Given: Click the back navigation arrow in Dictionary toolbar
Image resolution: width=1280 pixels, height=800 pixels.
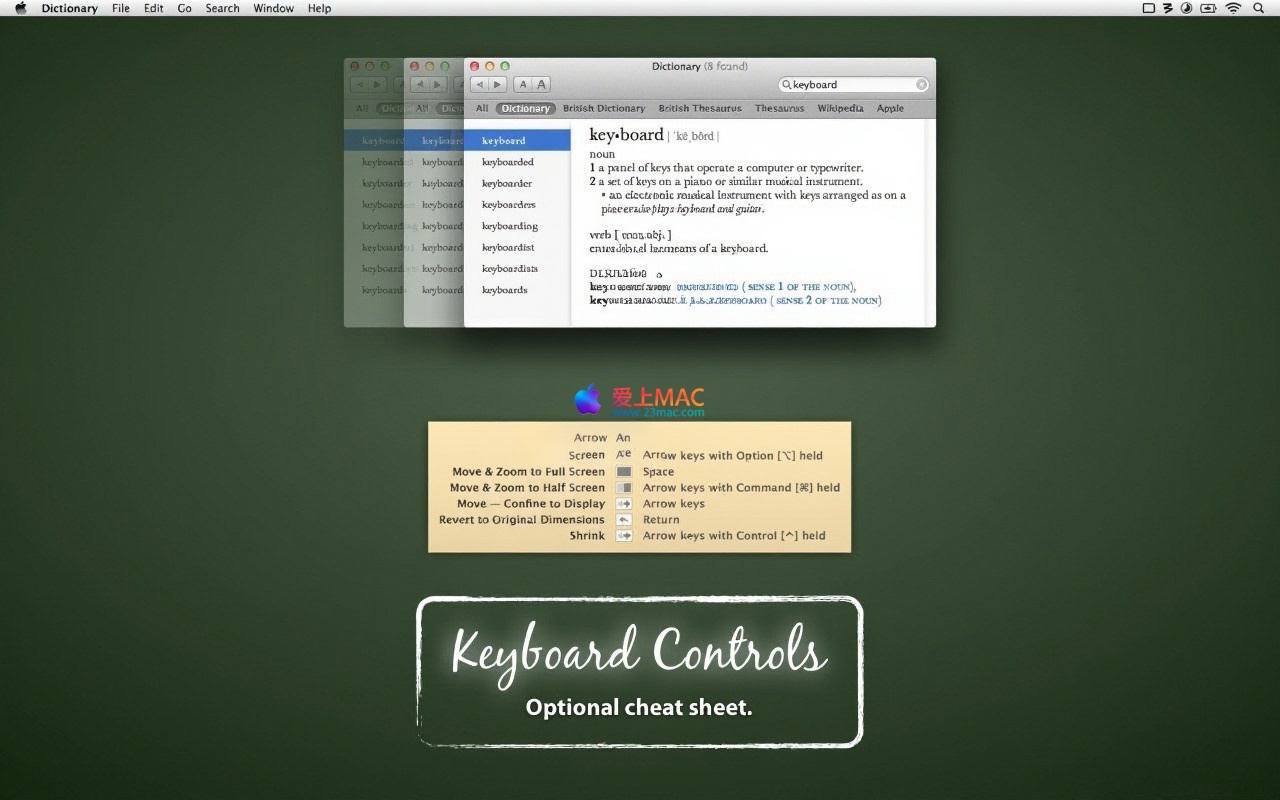Looking at the screenshot, I should pos(479,85).
